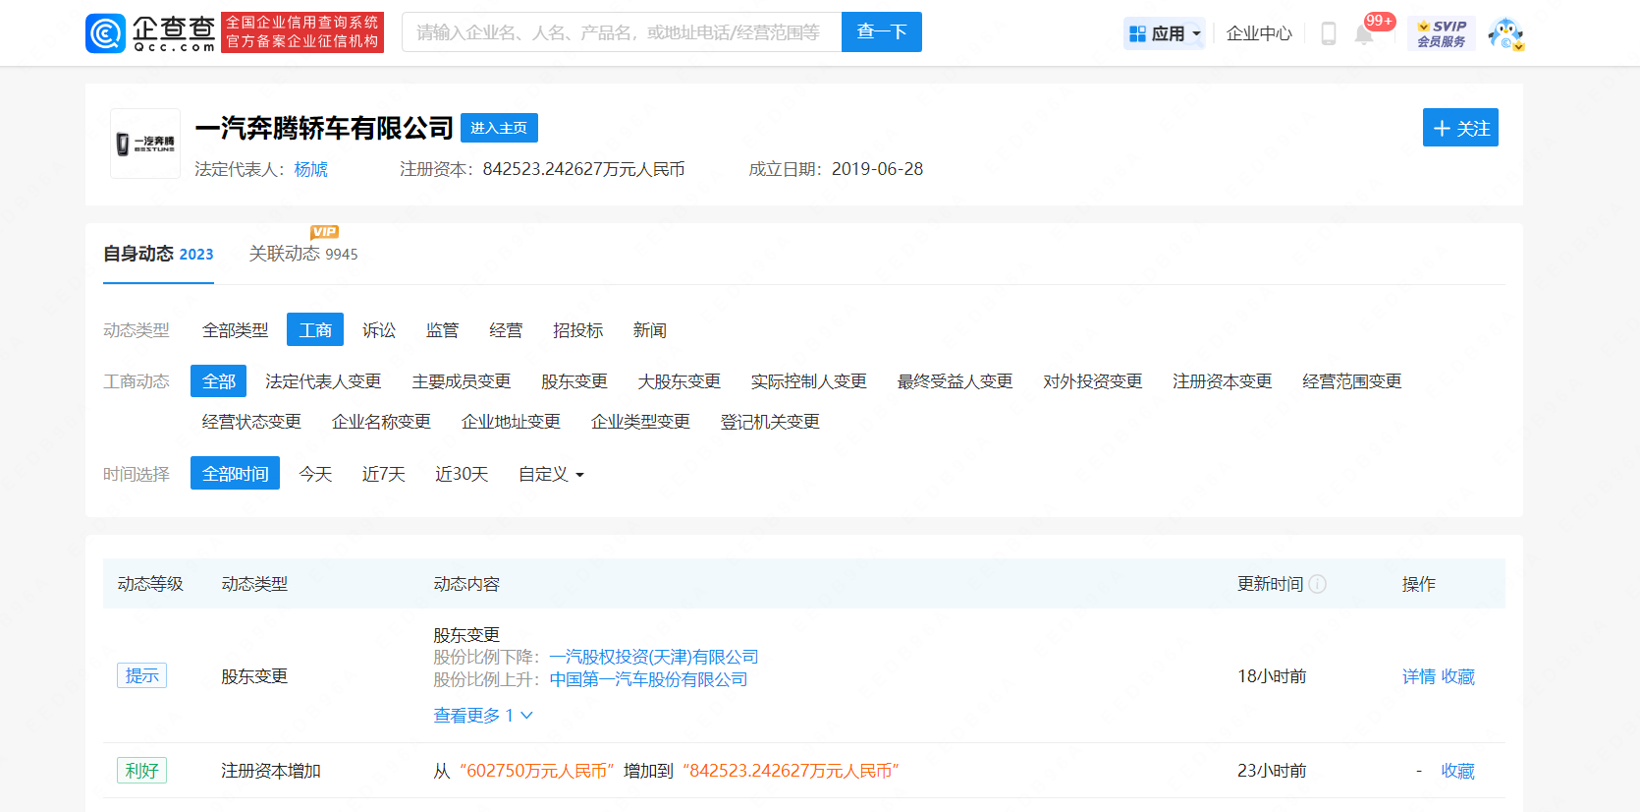Click 收藏 in the 注册资本增加 row
This screenshot has height=812, width=1640.
pyautogui.click(x=1458, y=771)
